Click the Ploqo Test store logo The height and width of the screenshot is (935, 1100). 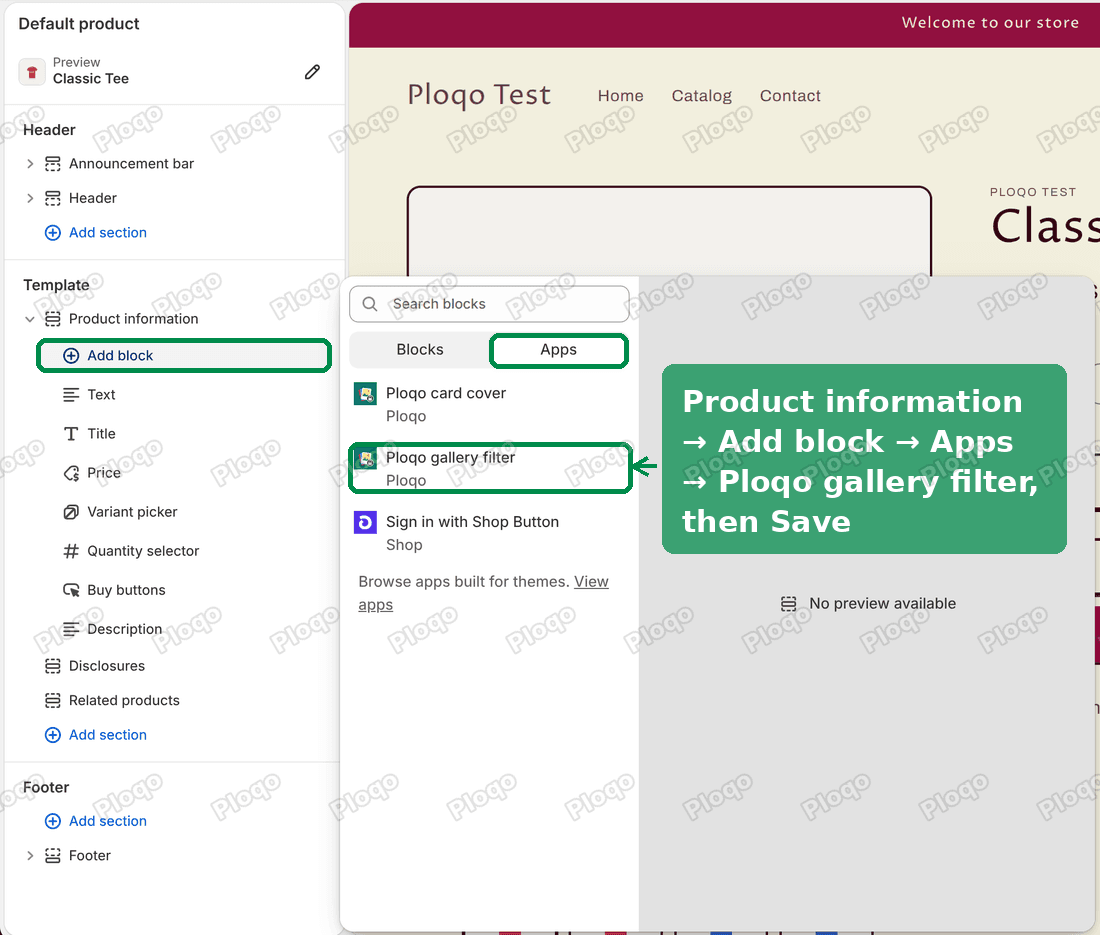(479, 95)
